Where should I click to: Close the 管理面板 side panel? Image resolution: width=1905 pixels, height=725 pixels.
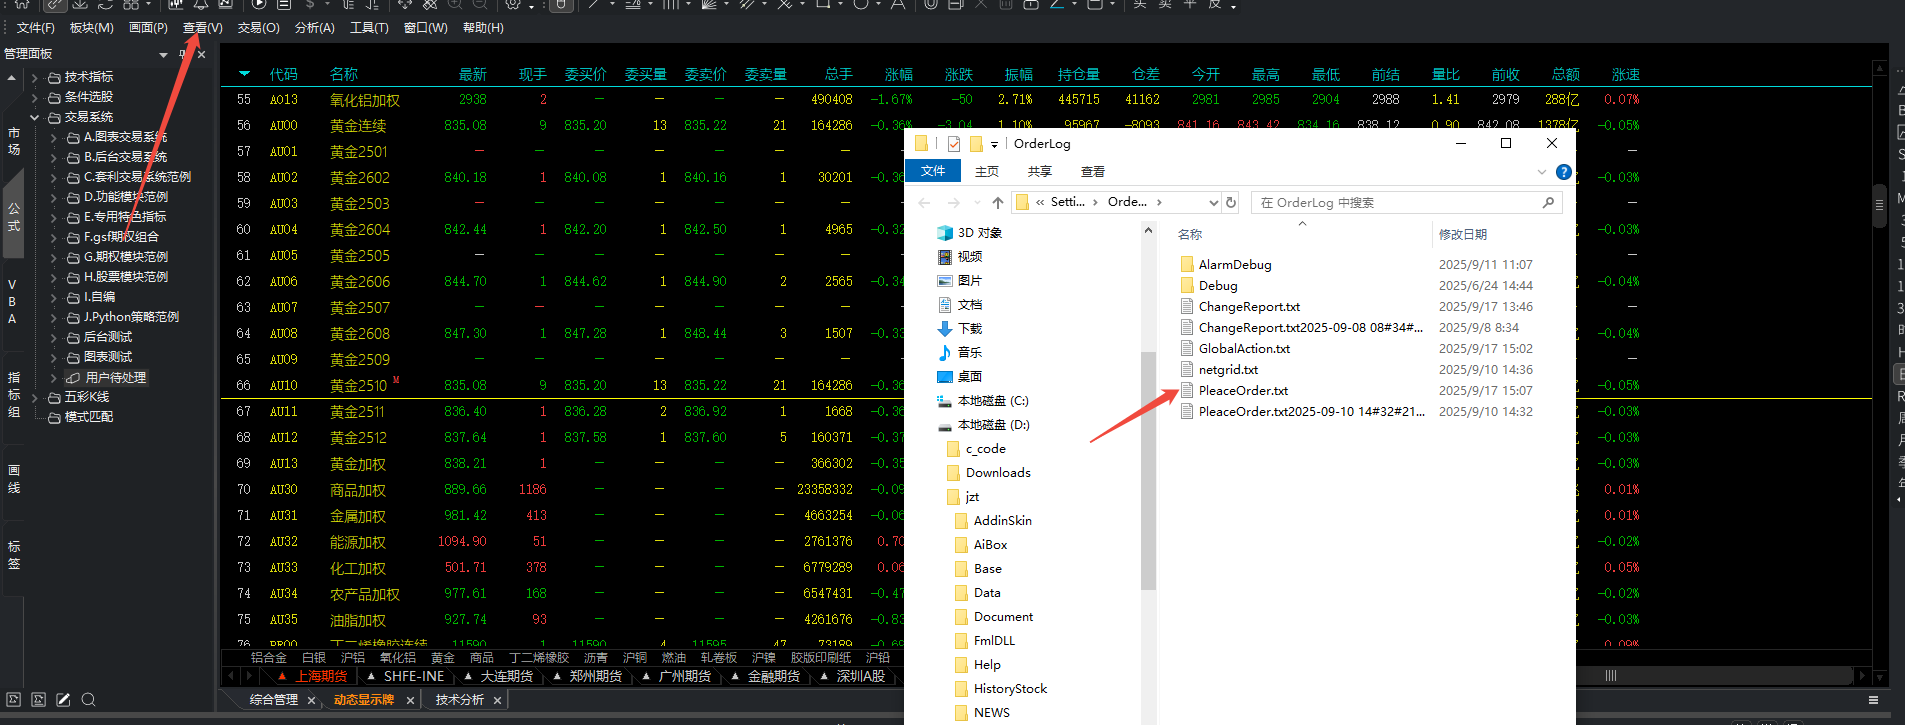pyautogui.click(x=202, y=55)
